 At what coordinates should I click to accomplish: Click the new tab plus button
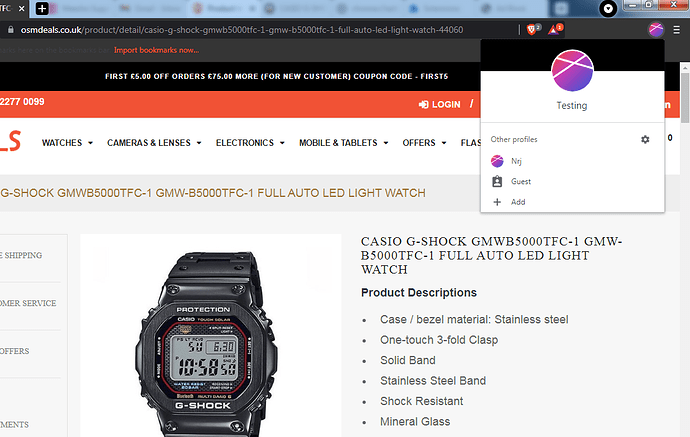pos(42,8)
